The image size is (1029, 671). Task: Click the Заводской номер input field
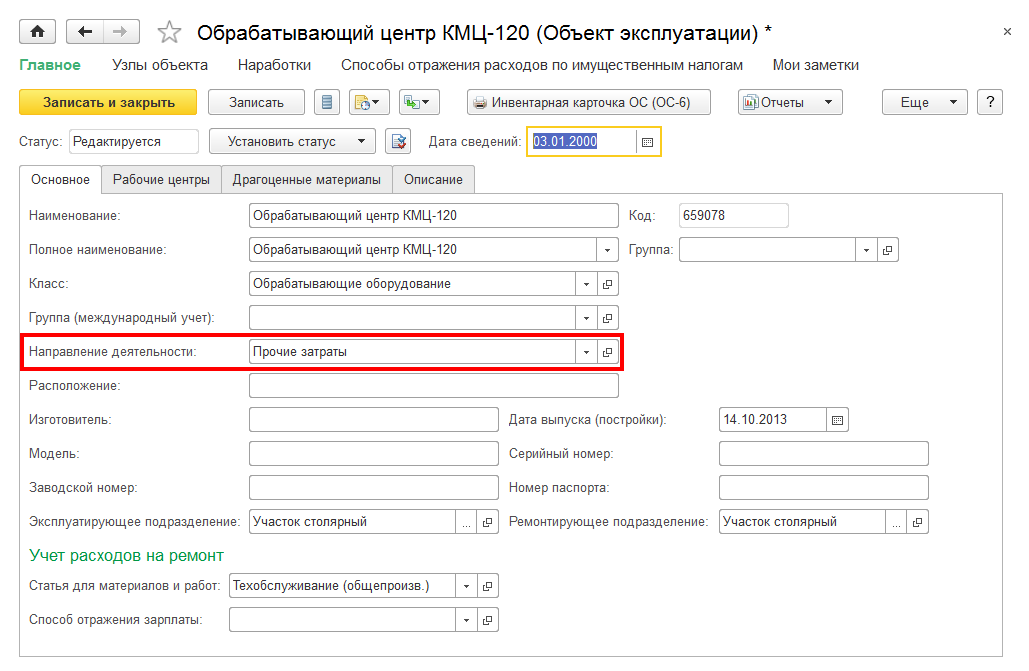click(x=373, y=488)
